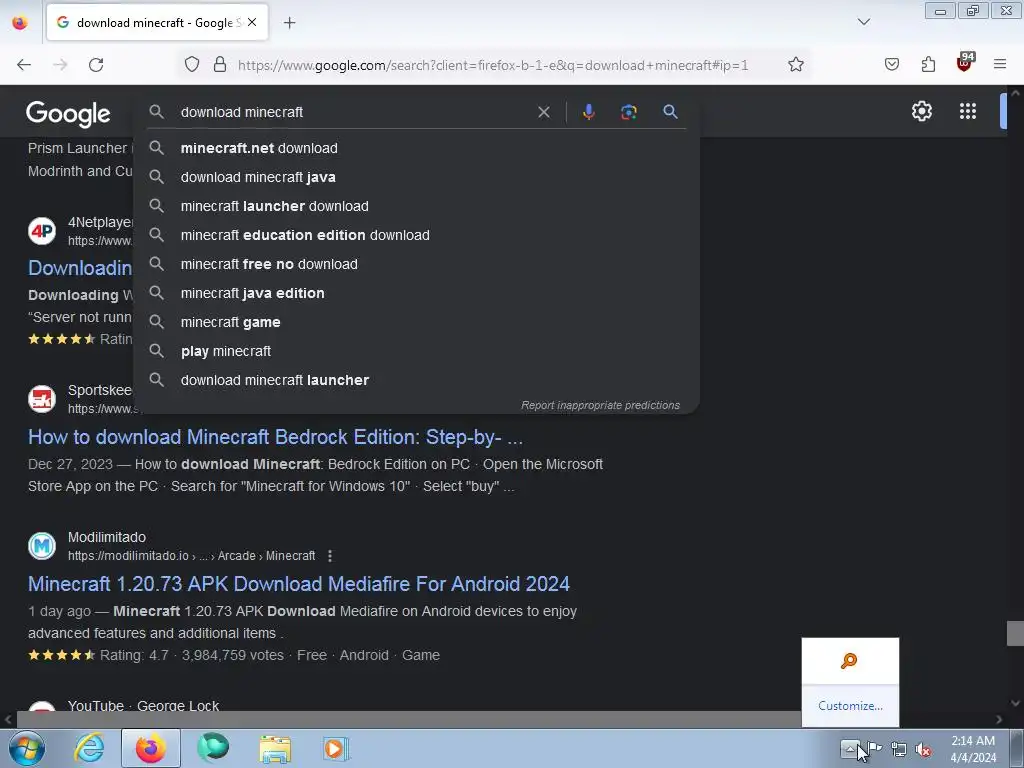Open Firefox application hamburger menu
This screenshot has height=768, width=1024.
pyautogui.click(x=1000, y=64)
